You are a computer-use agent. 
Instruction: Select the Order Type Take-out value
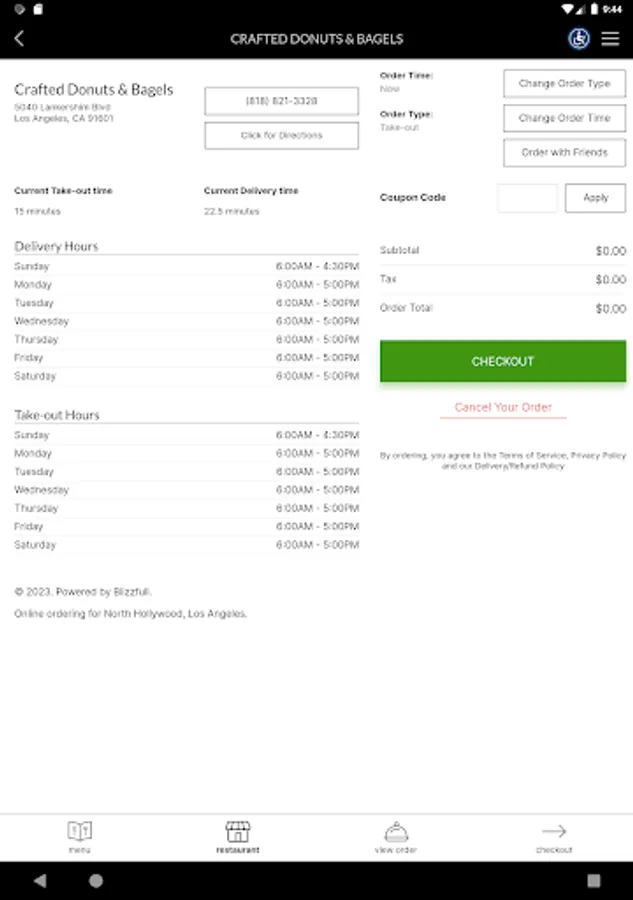point(399,127)
